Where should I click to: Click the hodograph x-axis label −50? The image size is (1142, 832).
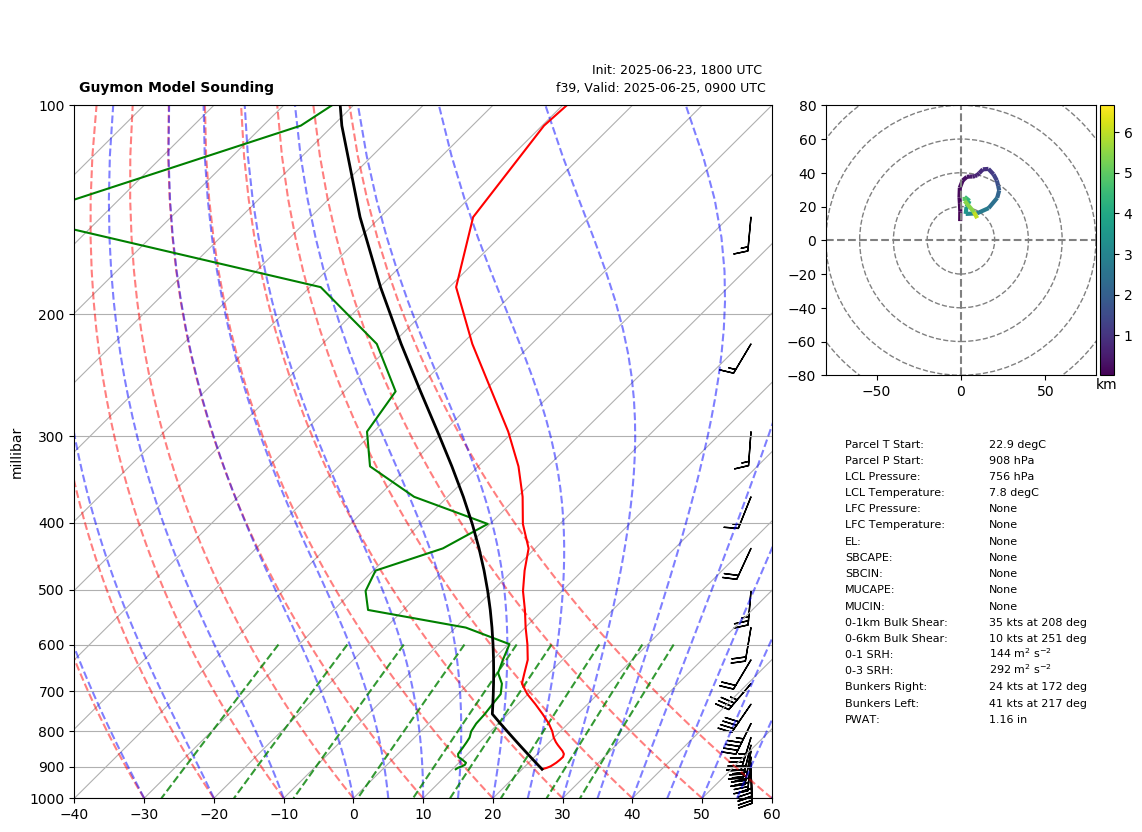(876, 391)
